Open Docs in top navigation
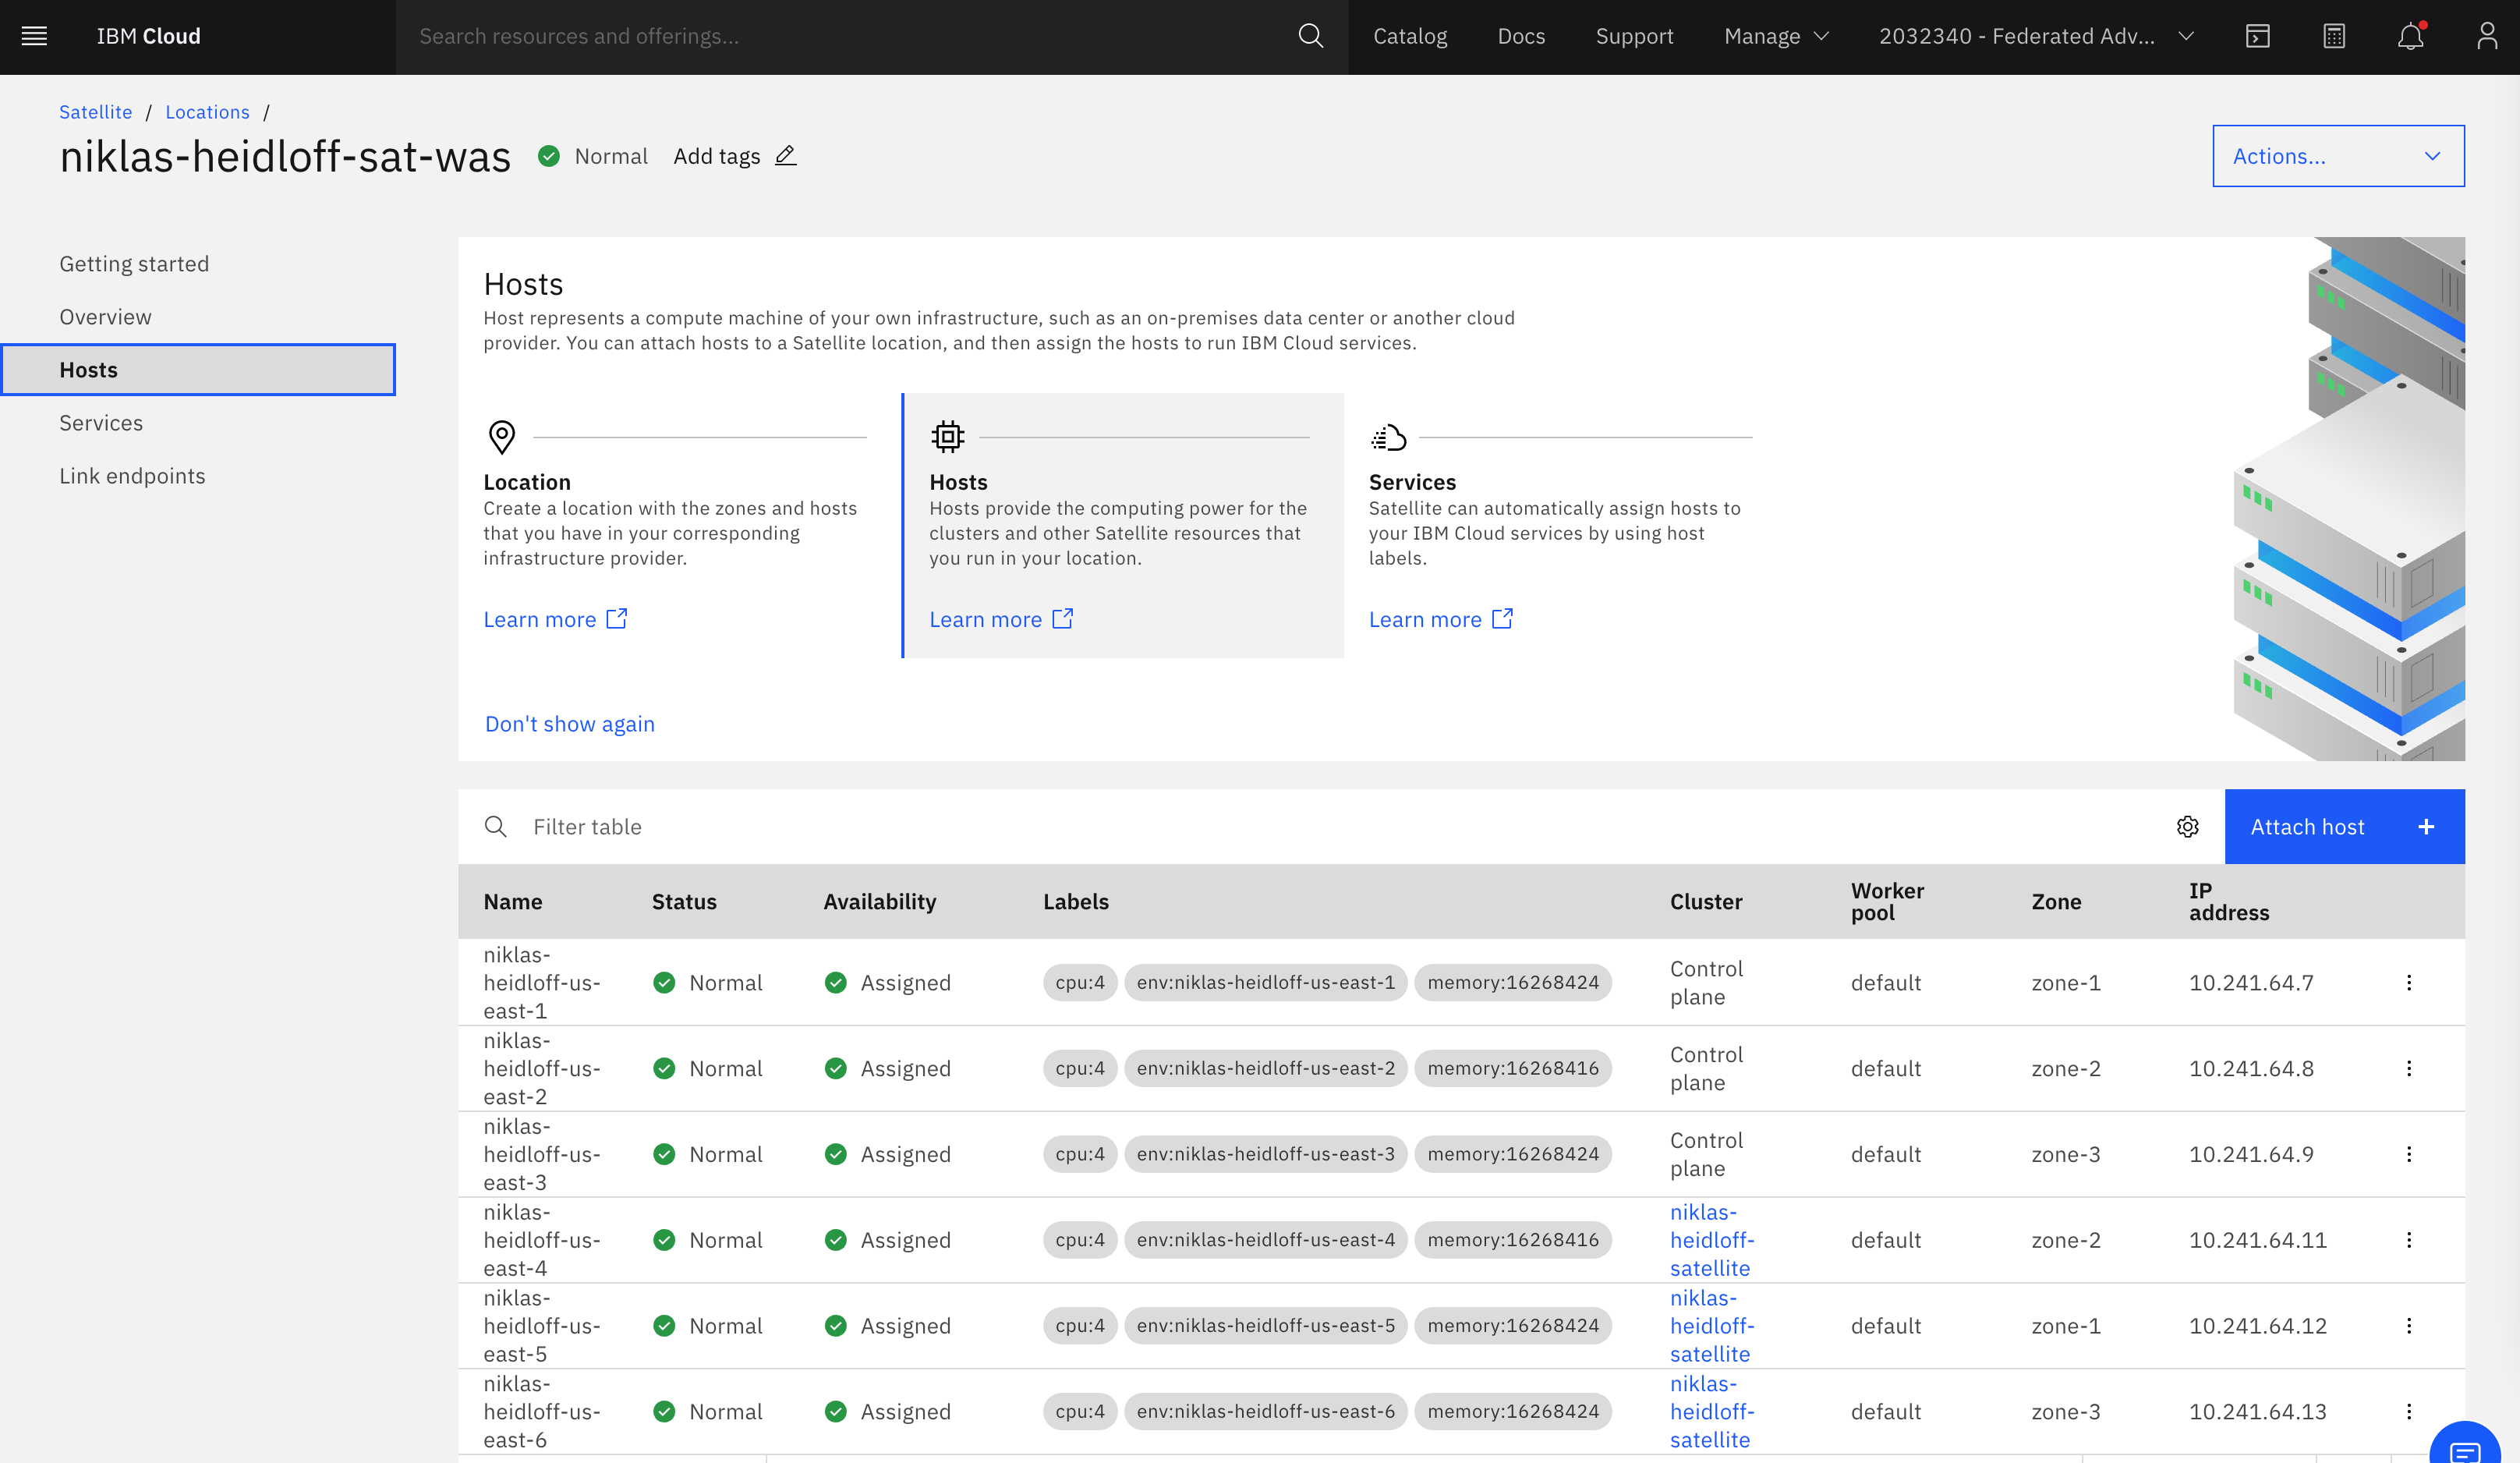Screen dimensions: 2520x1463 (1521, 36)
